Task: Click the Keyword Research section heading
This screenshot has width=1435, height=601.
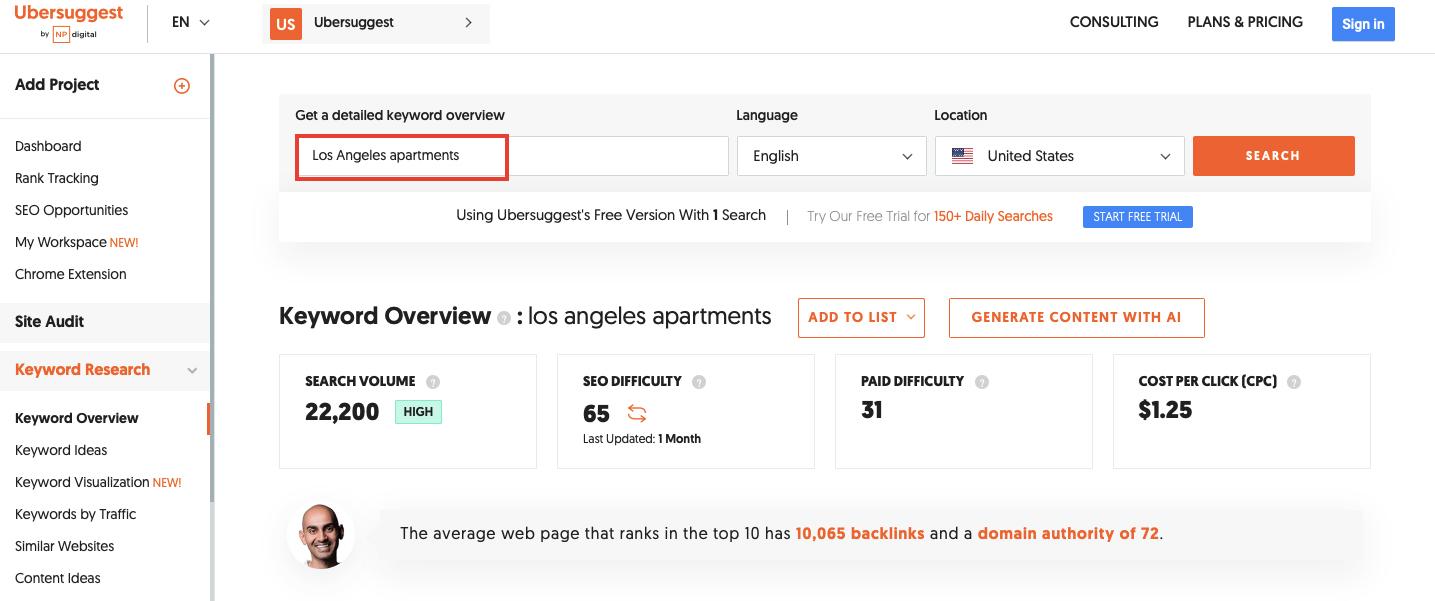Action: coord(83,370)
